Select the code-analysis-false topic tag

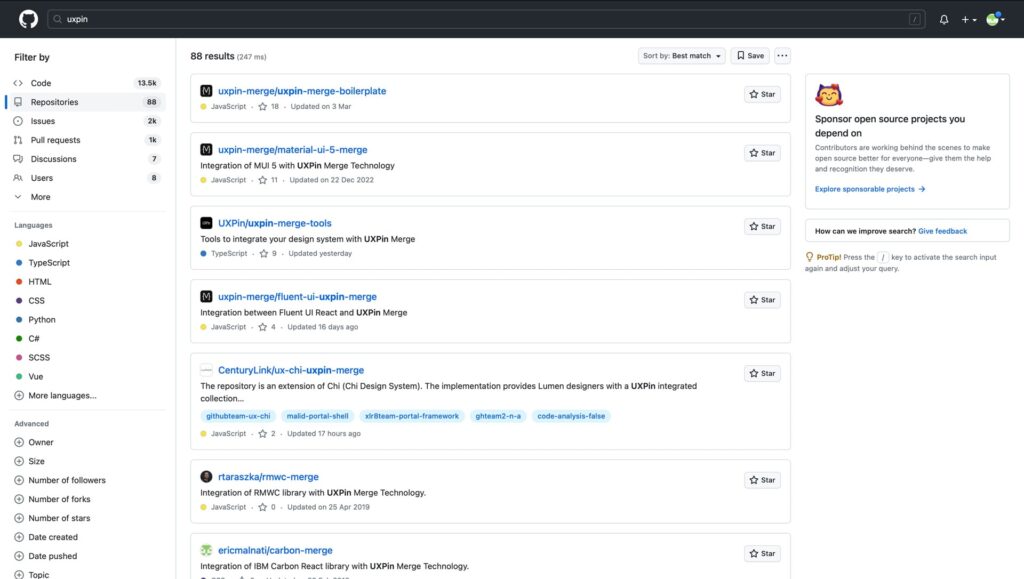click(x=571, y=416)
